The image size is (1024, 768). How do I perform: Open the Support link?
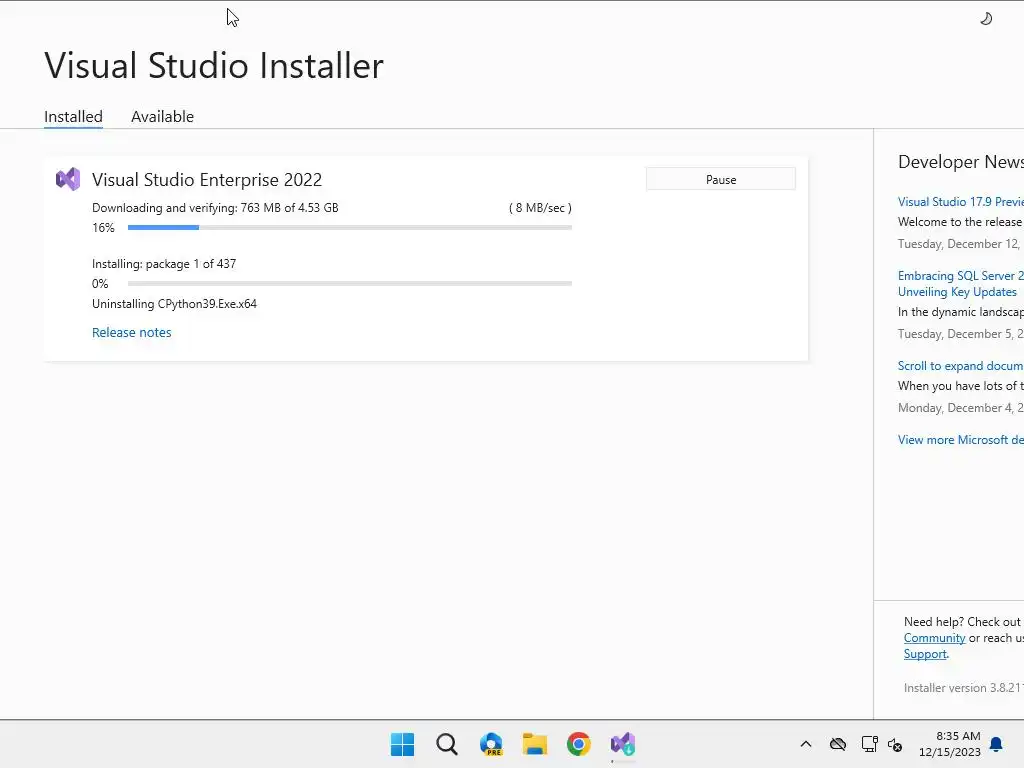coord(925,654)
